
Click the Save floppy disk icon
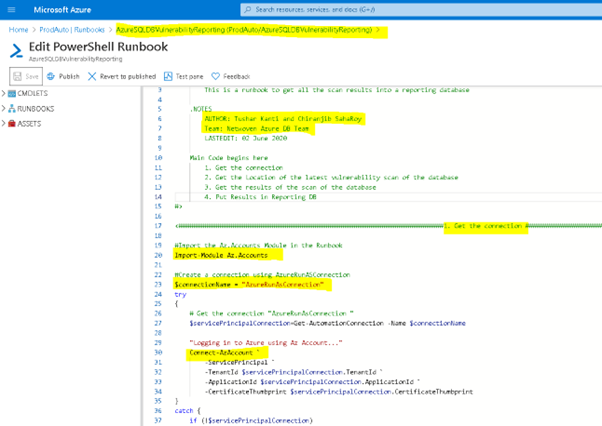(x=17, y=76)
